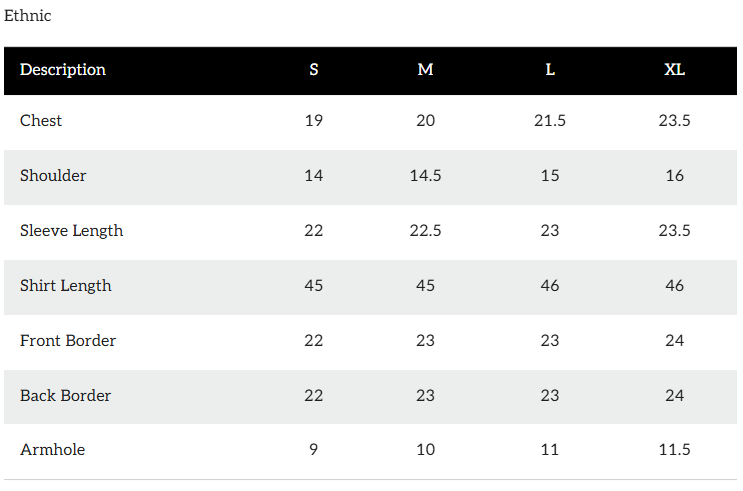Viewport: 743px width, 491px height.
Task: Click Shoulder value 14.5 for size M
Action: 425,176
